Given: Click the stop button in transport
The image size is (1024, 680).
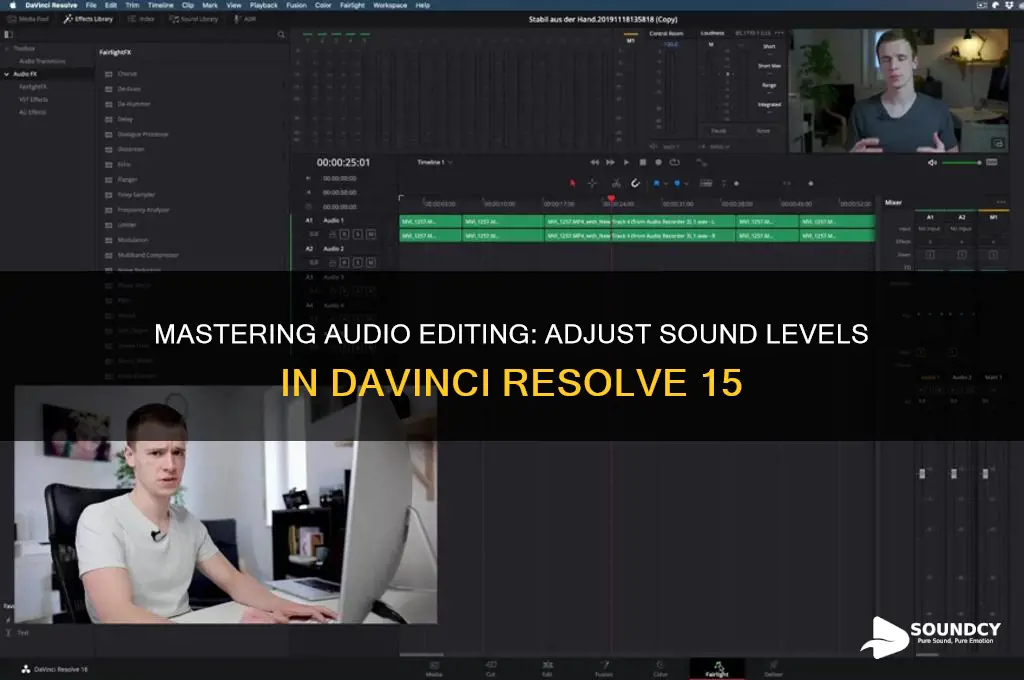Looking at the screenshot, I should 643,162.
